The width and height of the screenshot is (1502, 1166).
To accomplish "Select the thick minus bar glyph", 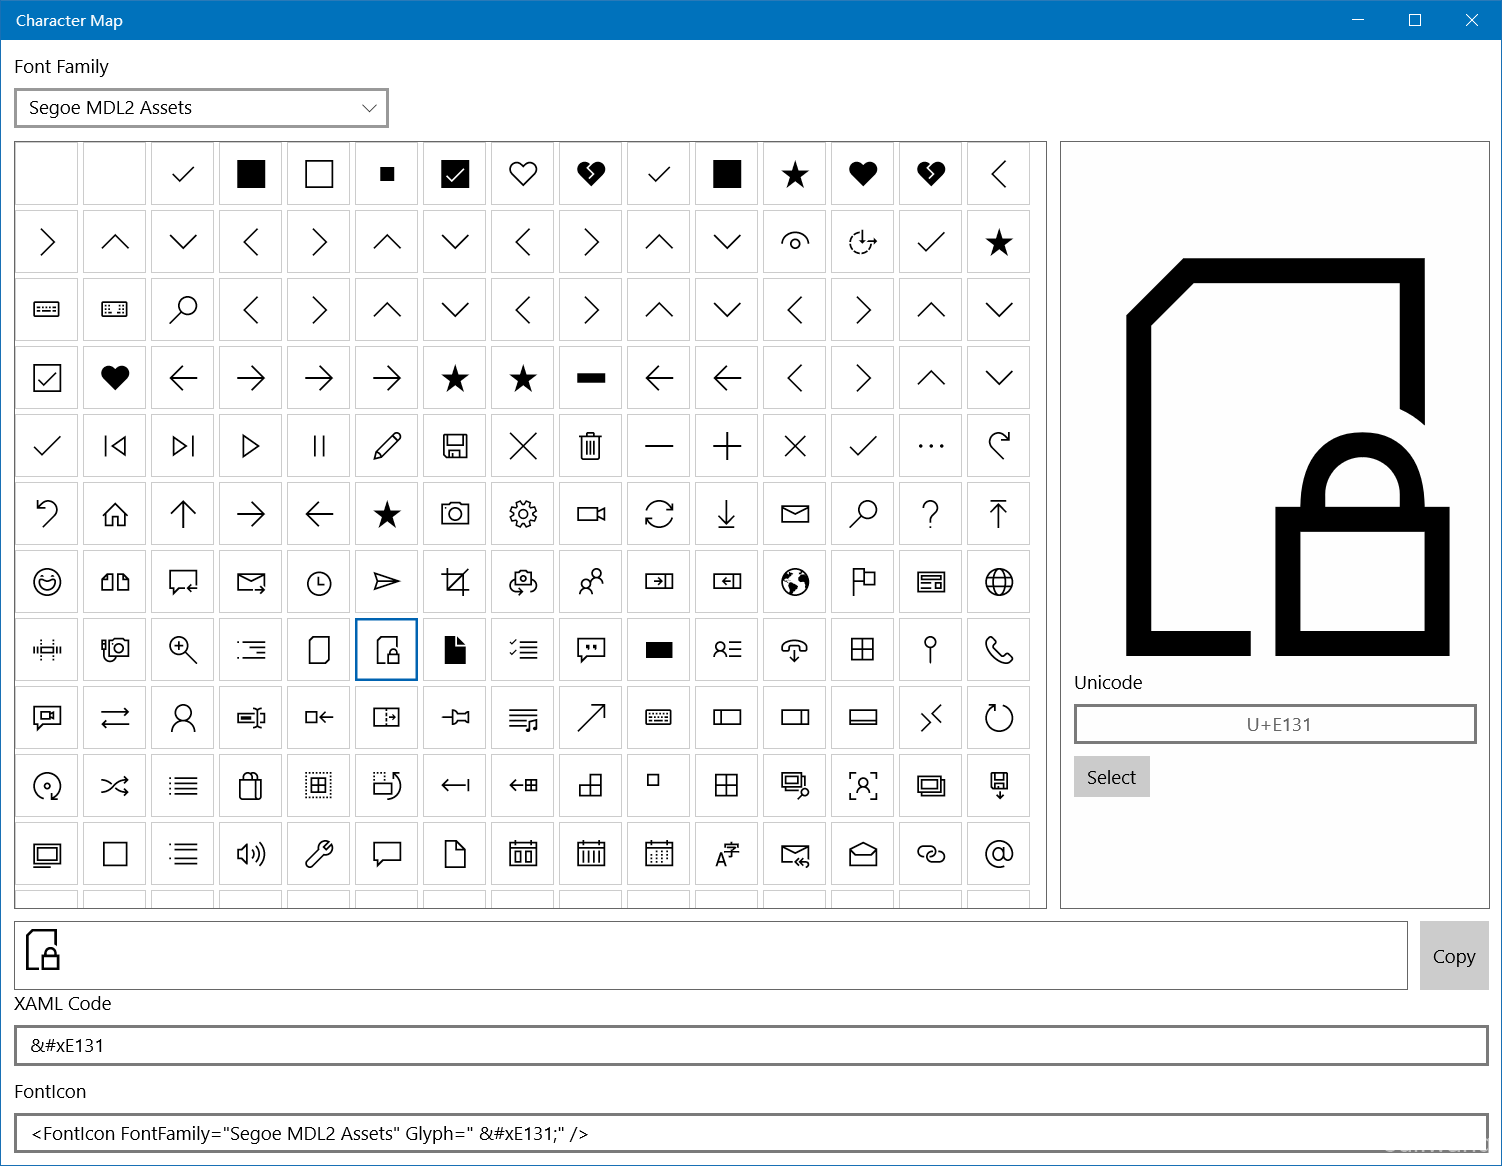I will tap(591, 378).
